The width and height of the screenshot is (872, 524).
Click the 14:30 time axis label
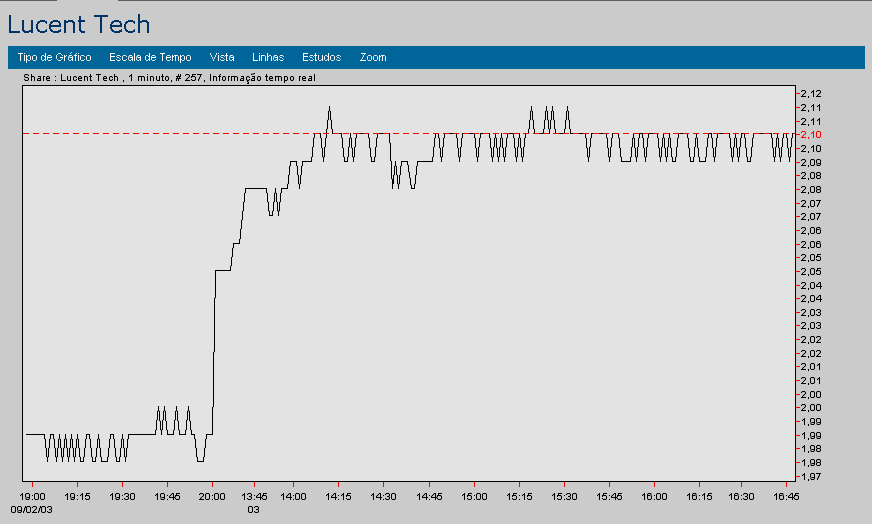[383, 496]
